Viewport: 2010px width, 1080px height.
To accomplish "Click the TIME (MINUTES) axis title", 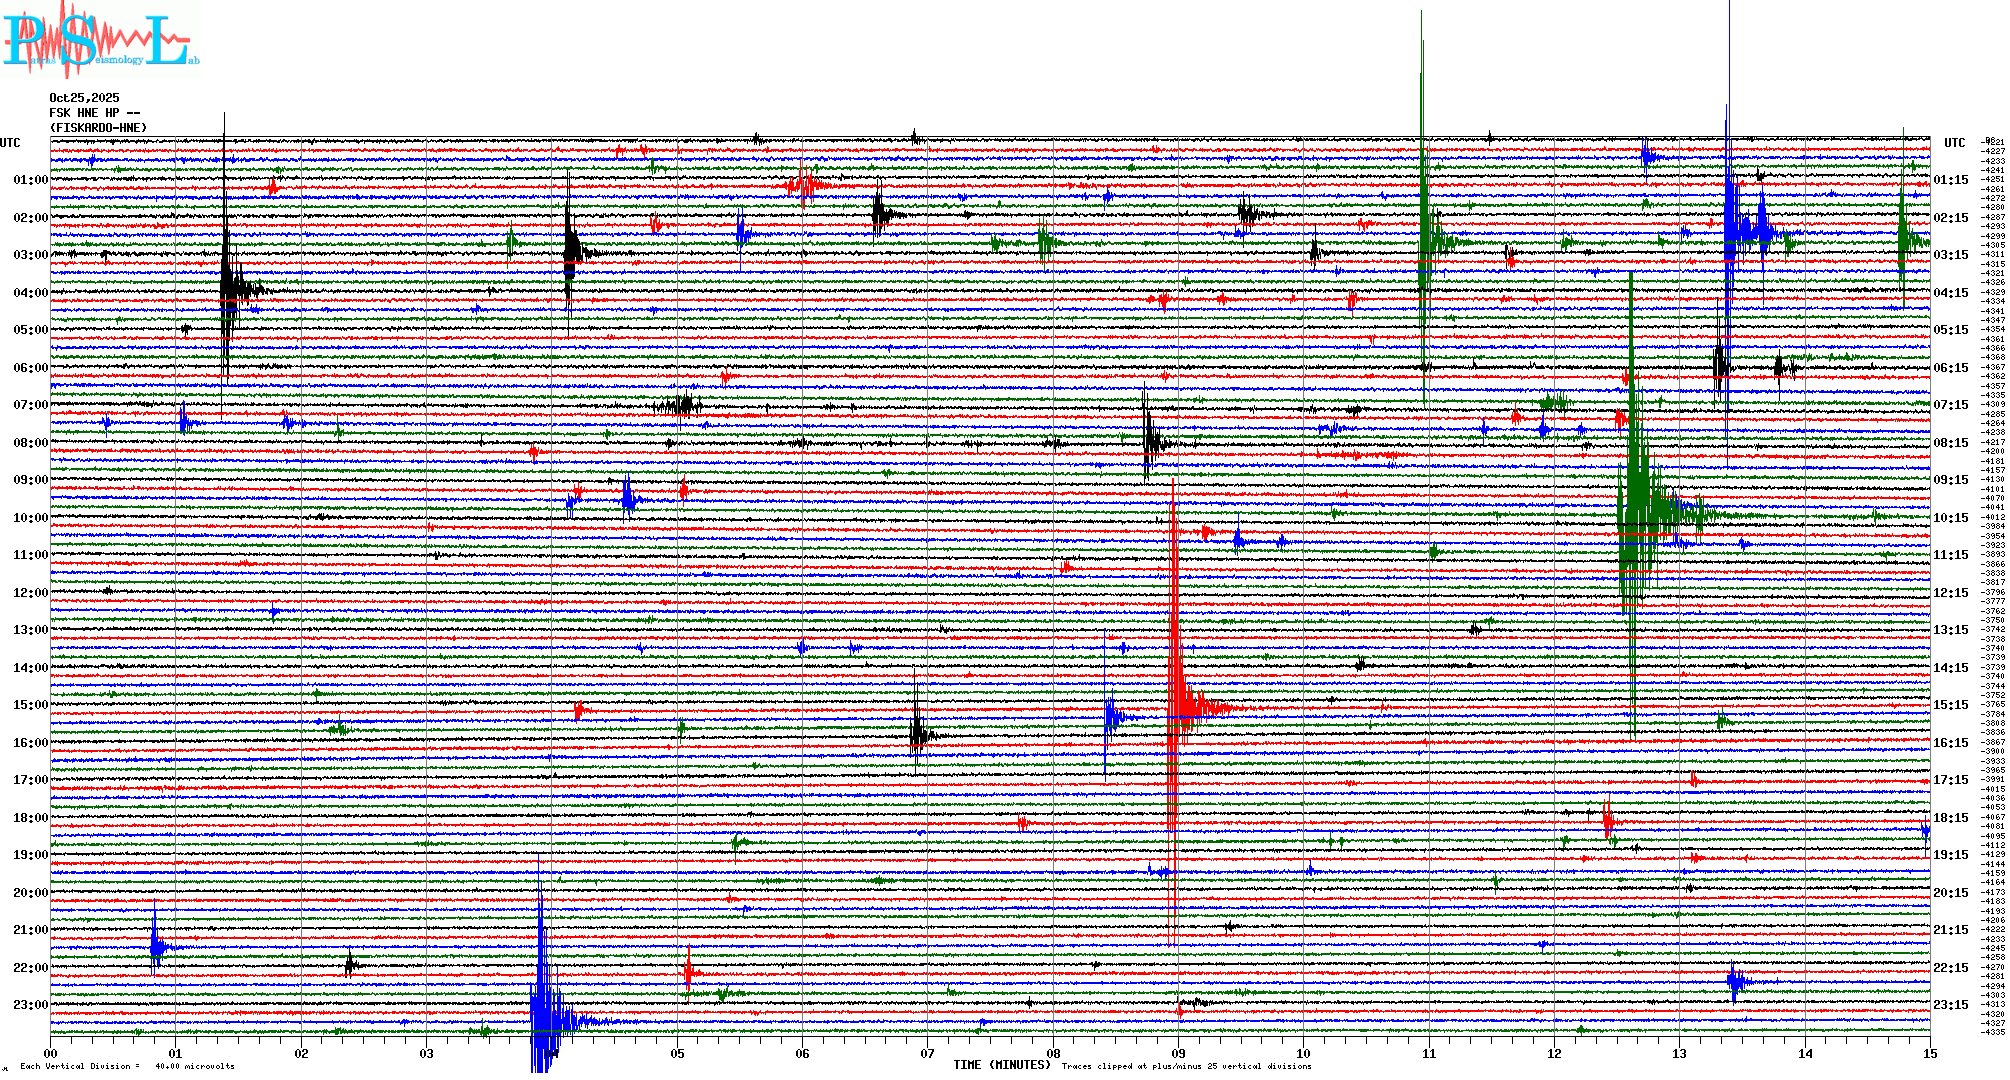I will click(1002, 1065).
